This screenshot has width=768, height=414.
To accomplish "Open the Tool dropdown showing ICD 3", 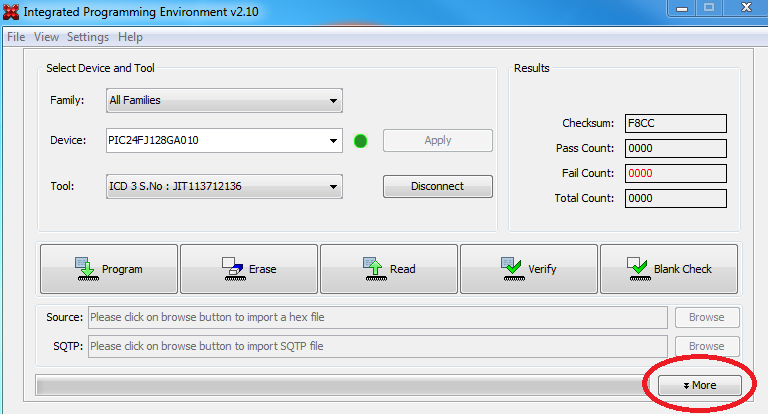I will (x=224, y=186).
